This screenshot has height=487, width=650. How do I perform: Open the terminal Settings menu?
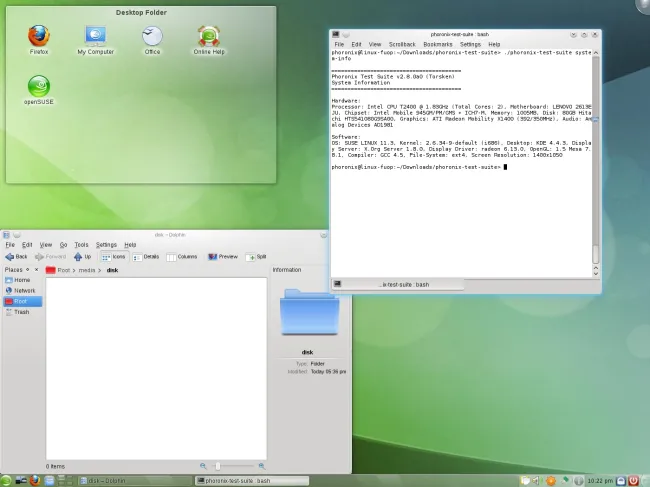coord(471,44)
